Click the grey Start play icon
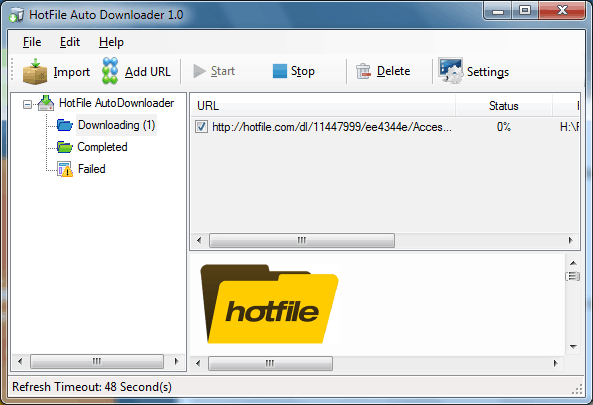 pyautogui.click(x=199, y=71)
